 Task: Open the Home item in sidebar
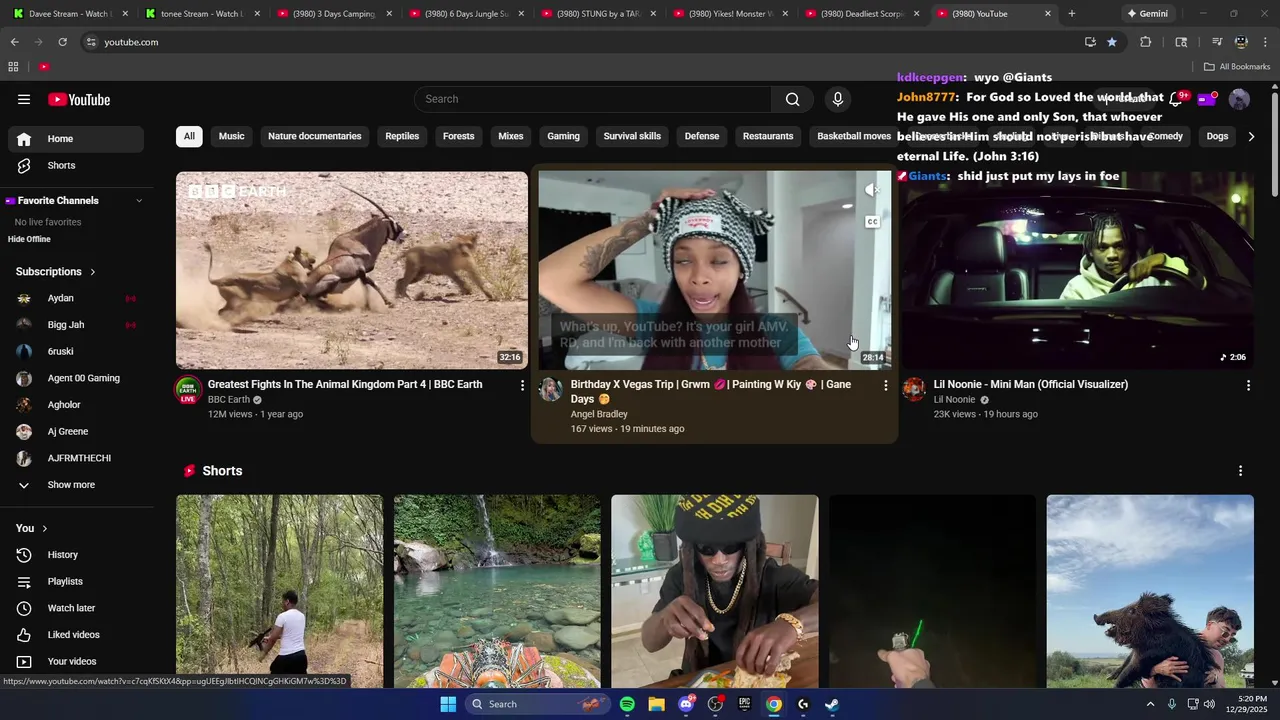point(76,139)
